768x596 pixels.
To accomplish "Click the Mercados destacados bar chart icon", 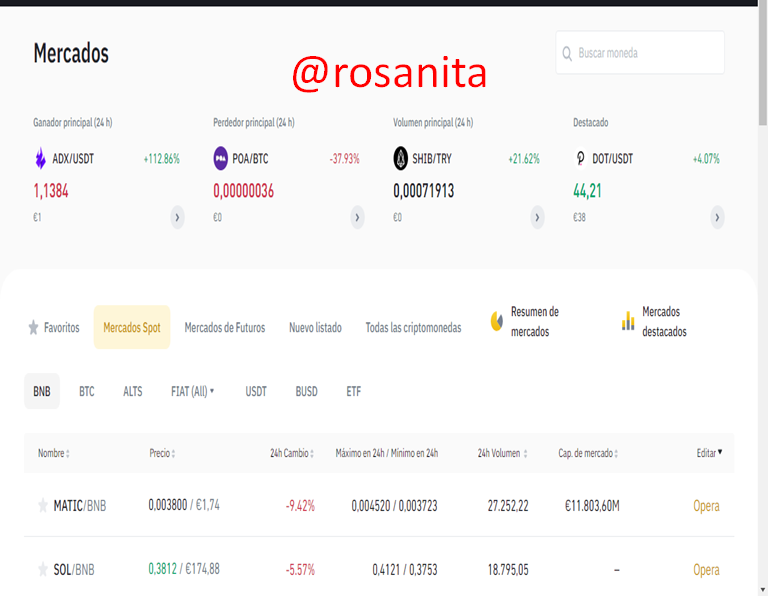I will [628, 321].
